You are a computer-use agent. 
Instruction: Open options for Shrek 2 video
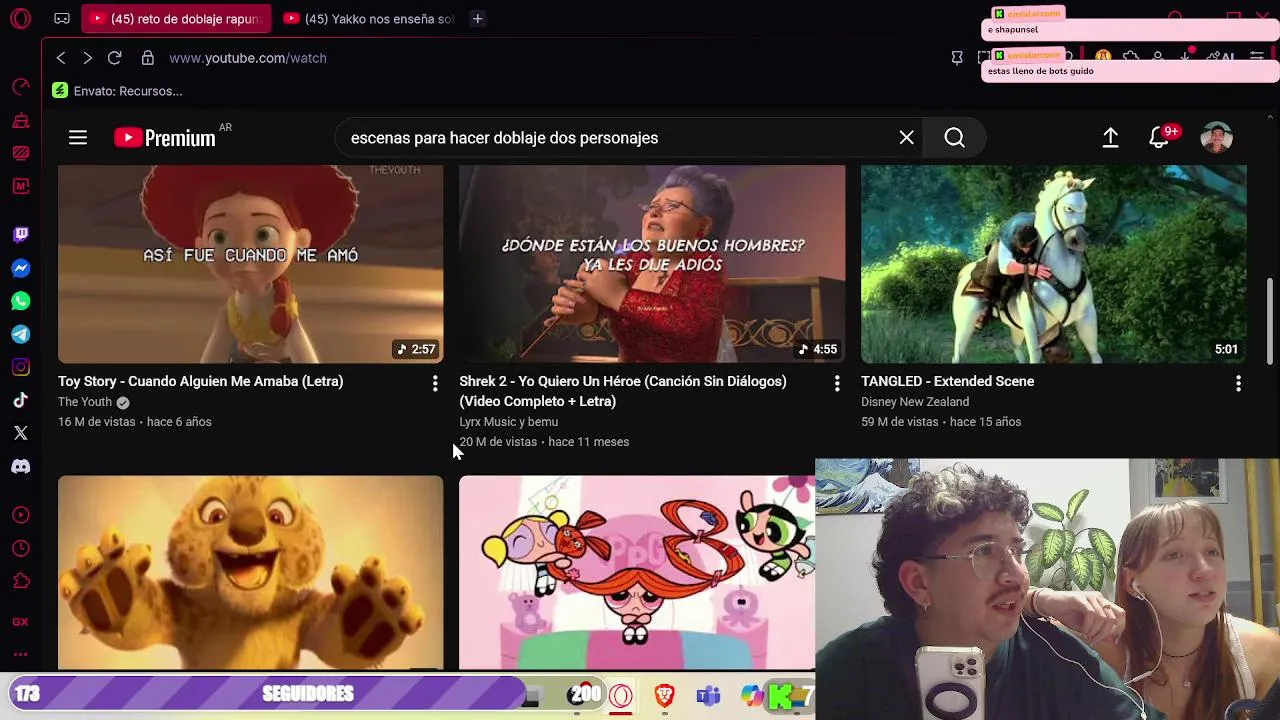[837, 384]
